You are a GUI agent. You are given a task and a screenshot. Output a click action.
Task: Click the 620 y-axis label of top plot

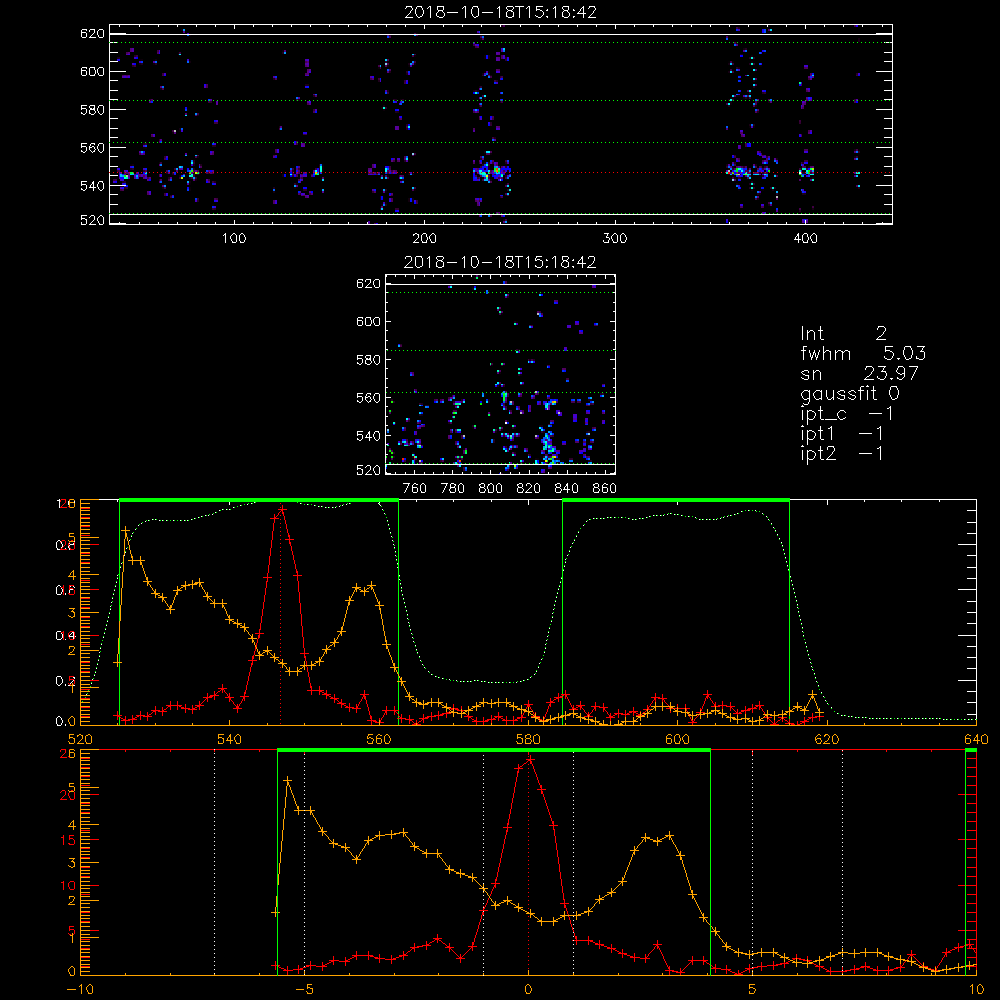point(92,34)
